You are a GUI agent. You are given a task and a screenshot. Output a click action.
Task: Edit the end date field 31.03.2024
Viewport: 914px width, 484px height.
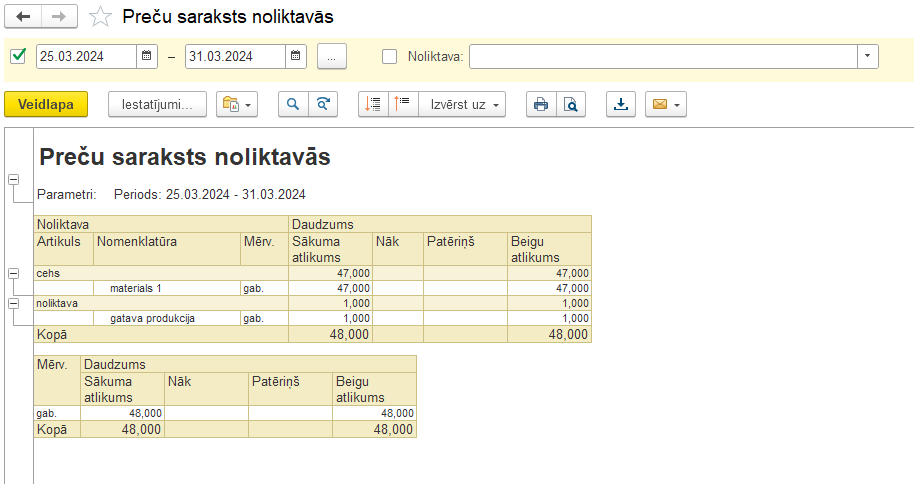[x=235, y=57]
